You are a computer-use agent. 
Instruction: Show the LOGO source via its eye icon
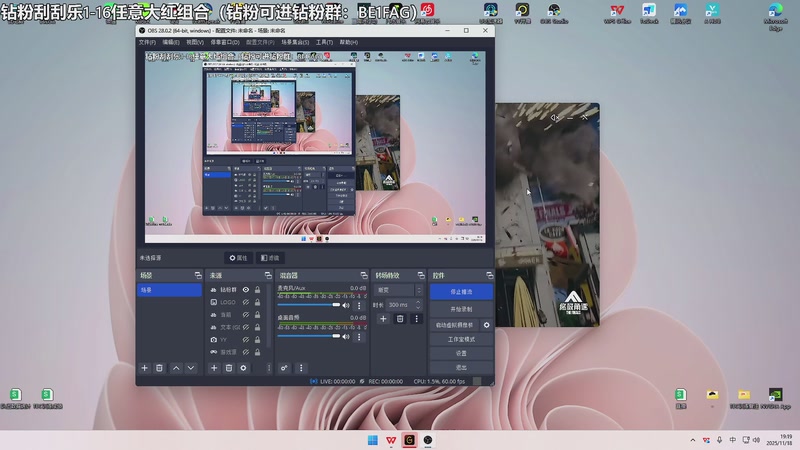(x=246, y=302)
